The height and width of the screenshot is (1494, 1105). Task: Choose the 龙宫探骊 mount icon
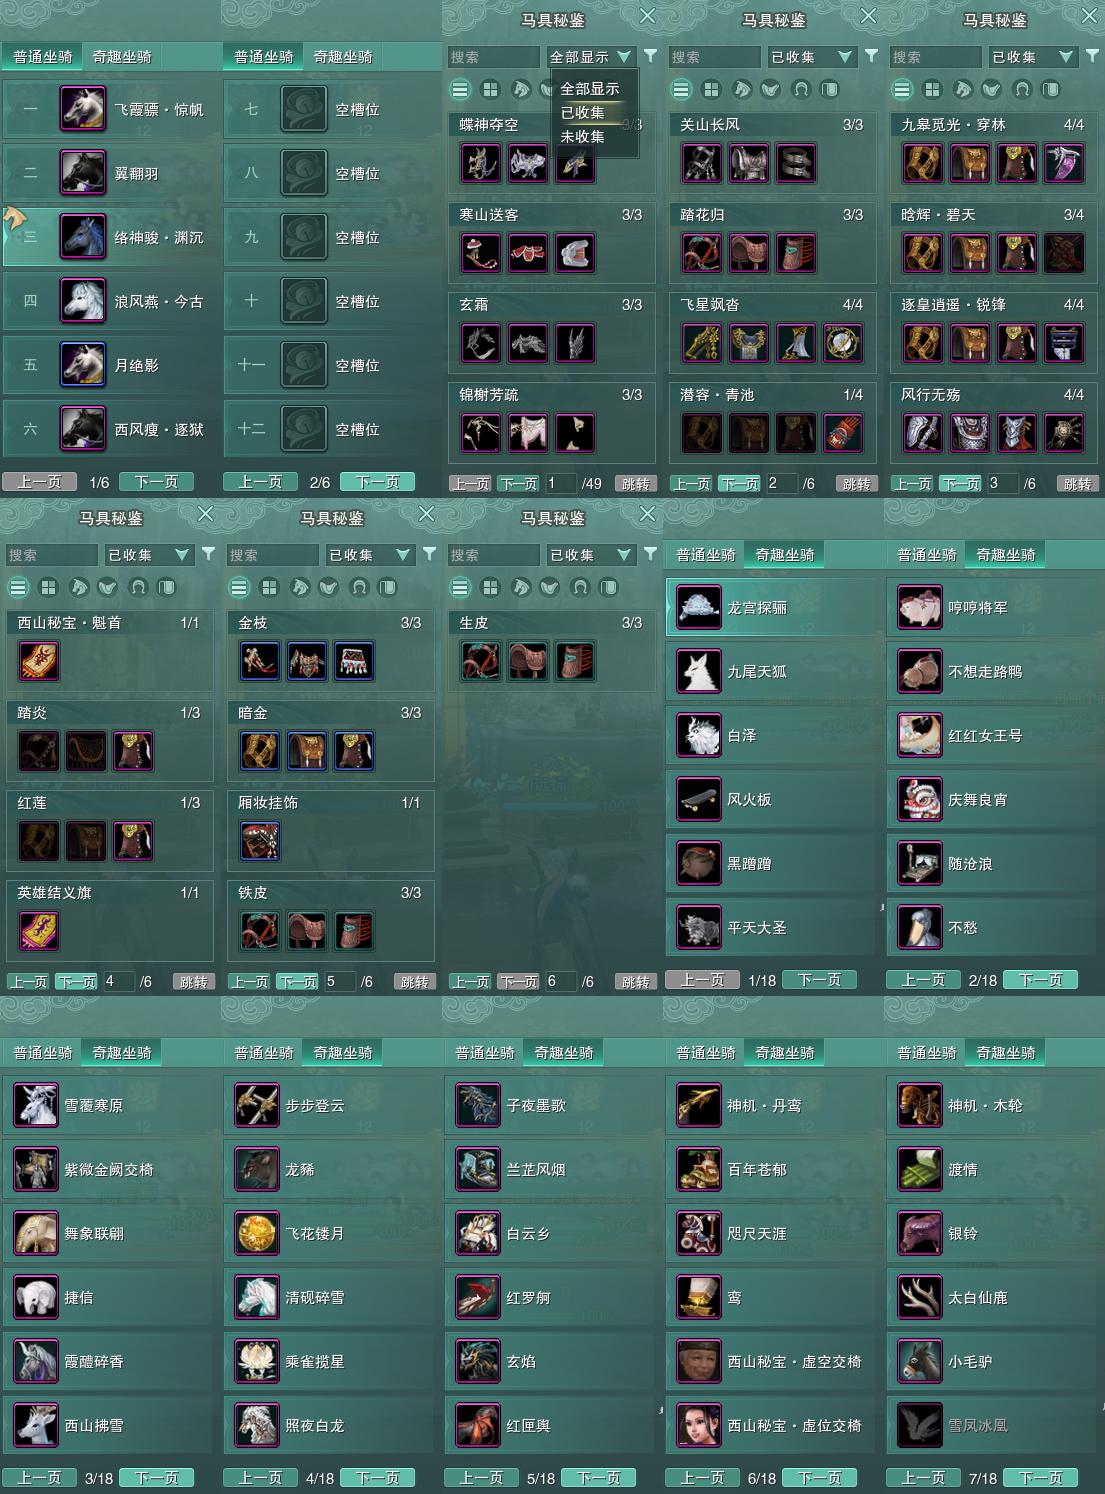coord(699,607)
